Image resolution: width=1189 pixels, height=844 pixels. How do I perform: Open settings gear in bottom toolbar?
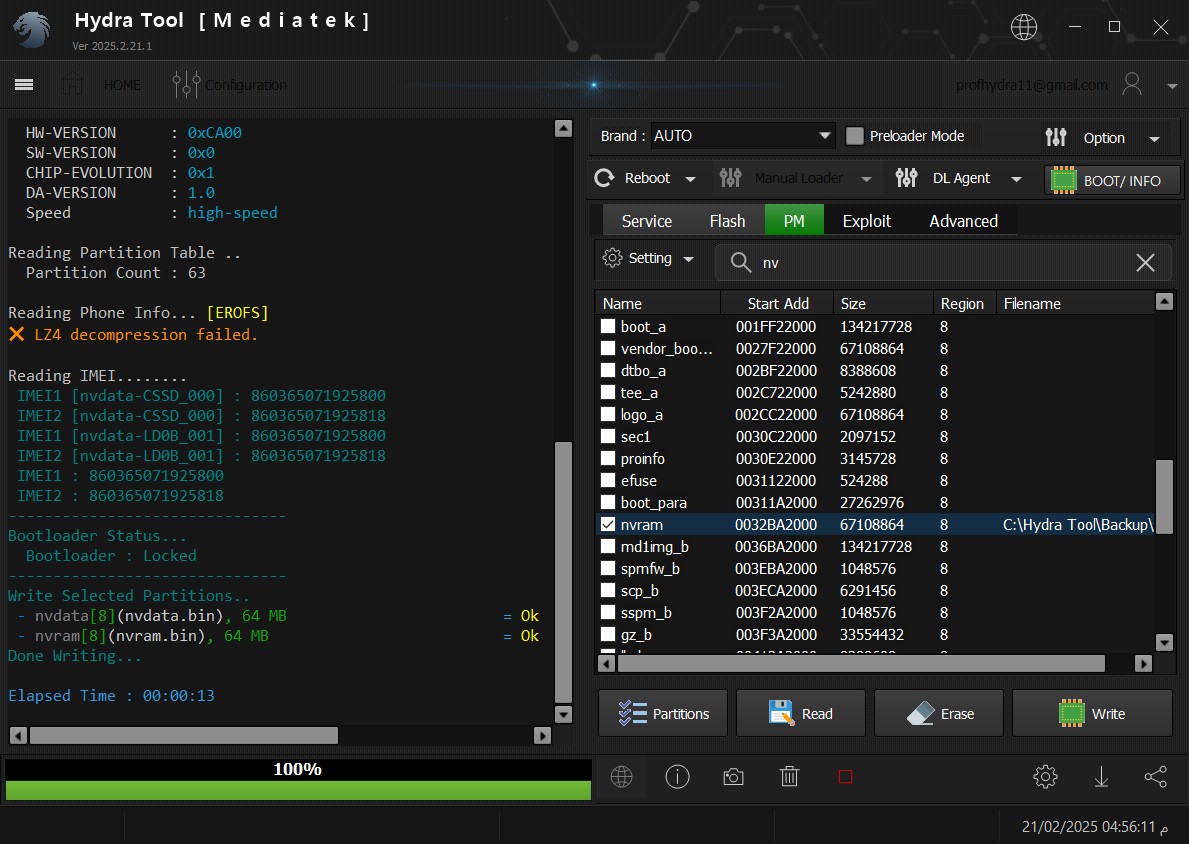pyautogui.click(x=1045, y=777)
